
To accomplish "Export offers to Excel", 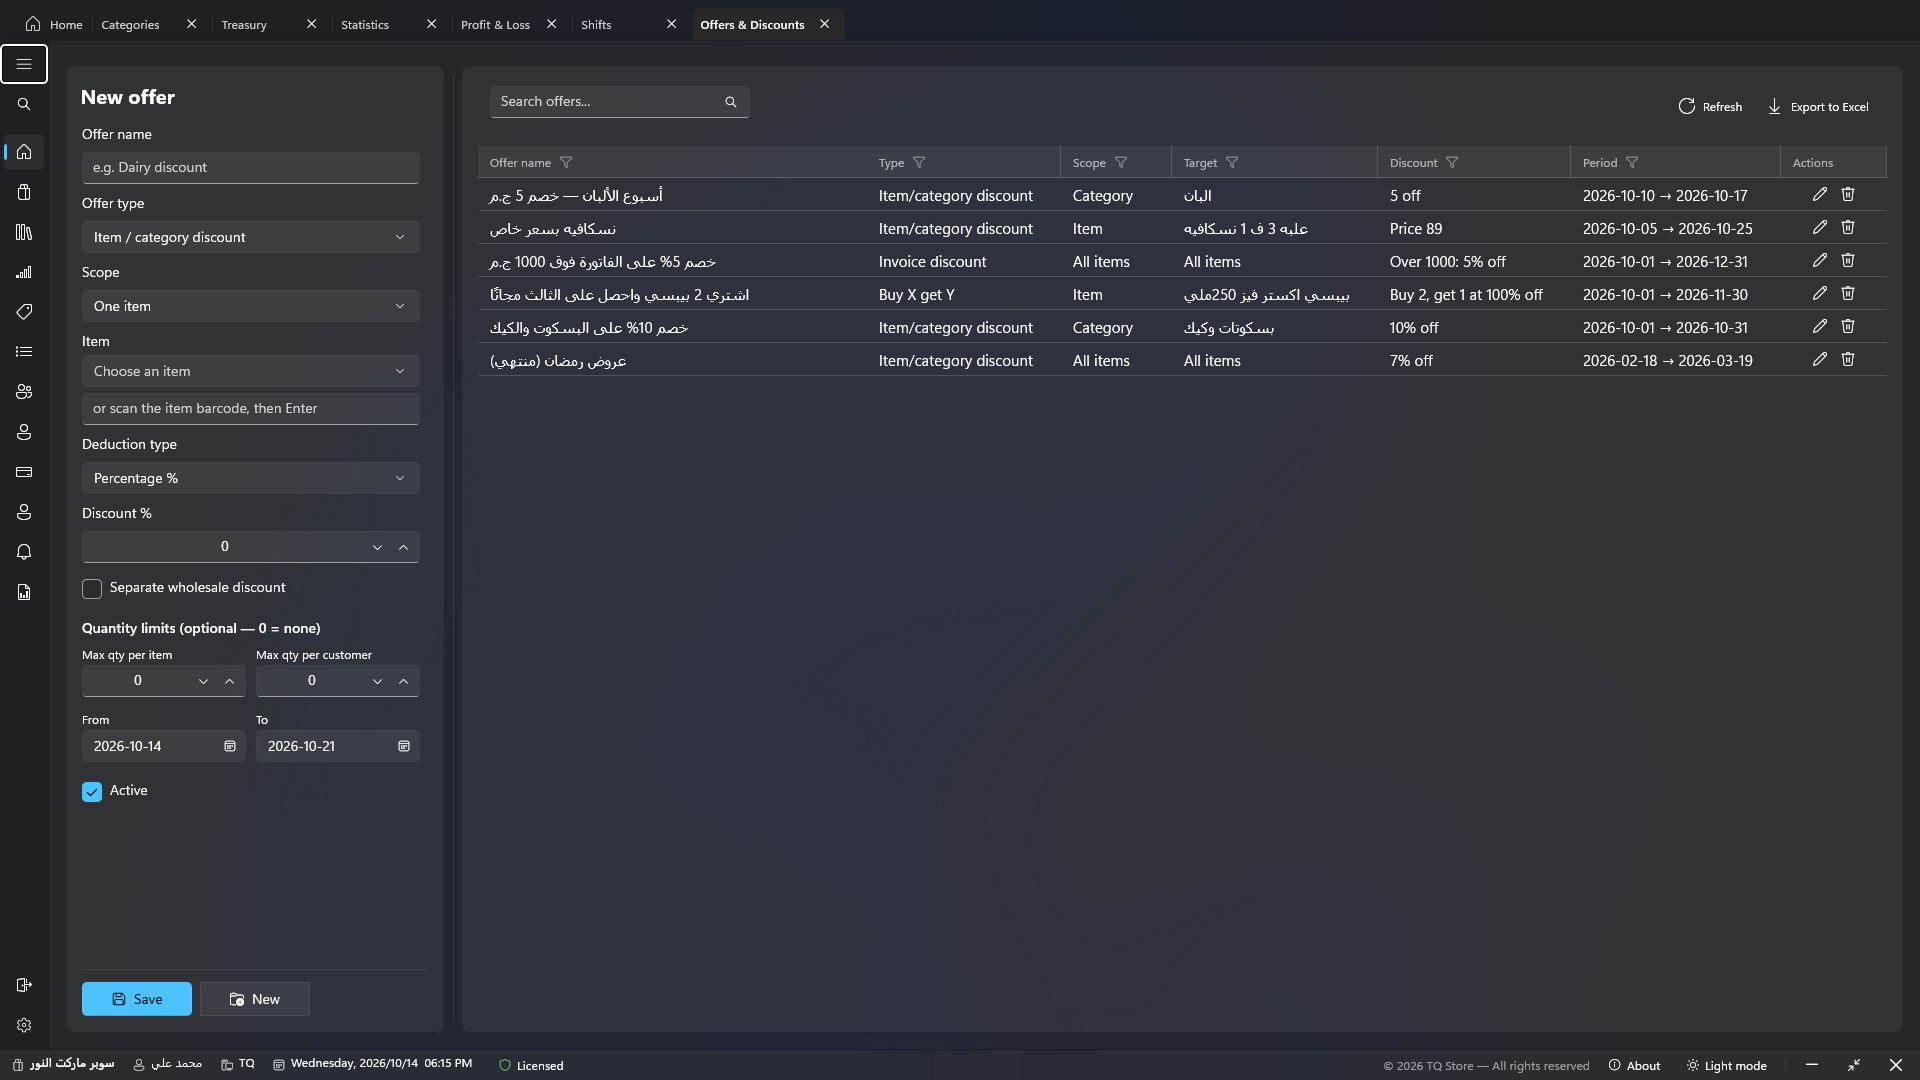I will pyautogui.click(x=1818, y=107).
